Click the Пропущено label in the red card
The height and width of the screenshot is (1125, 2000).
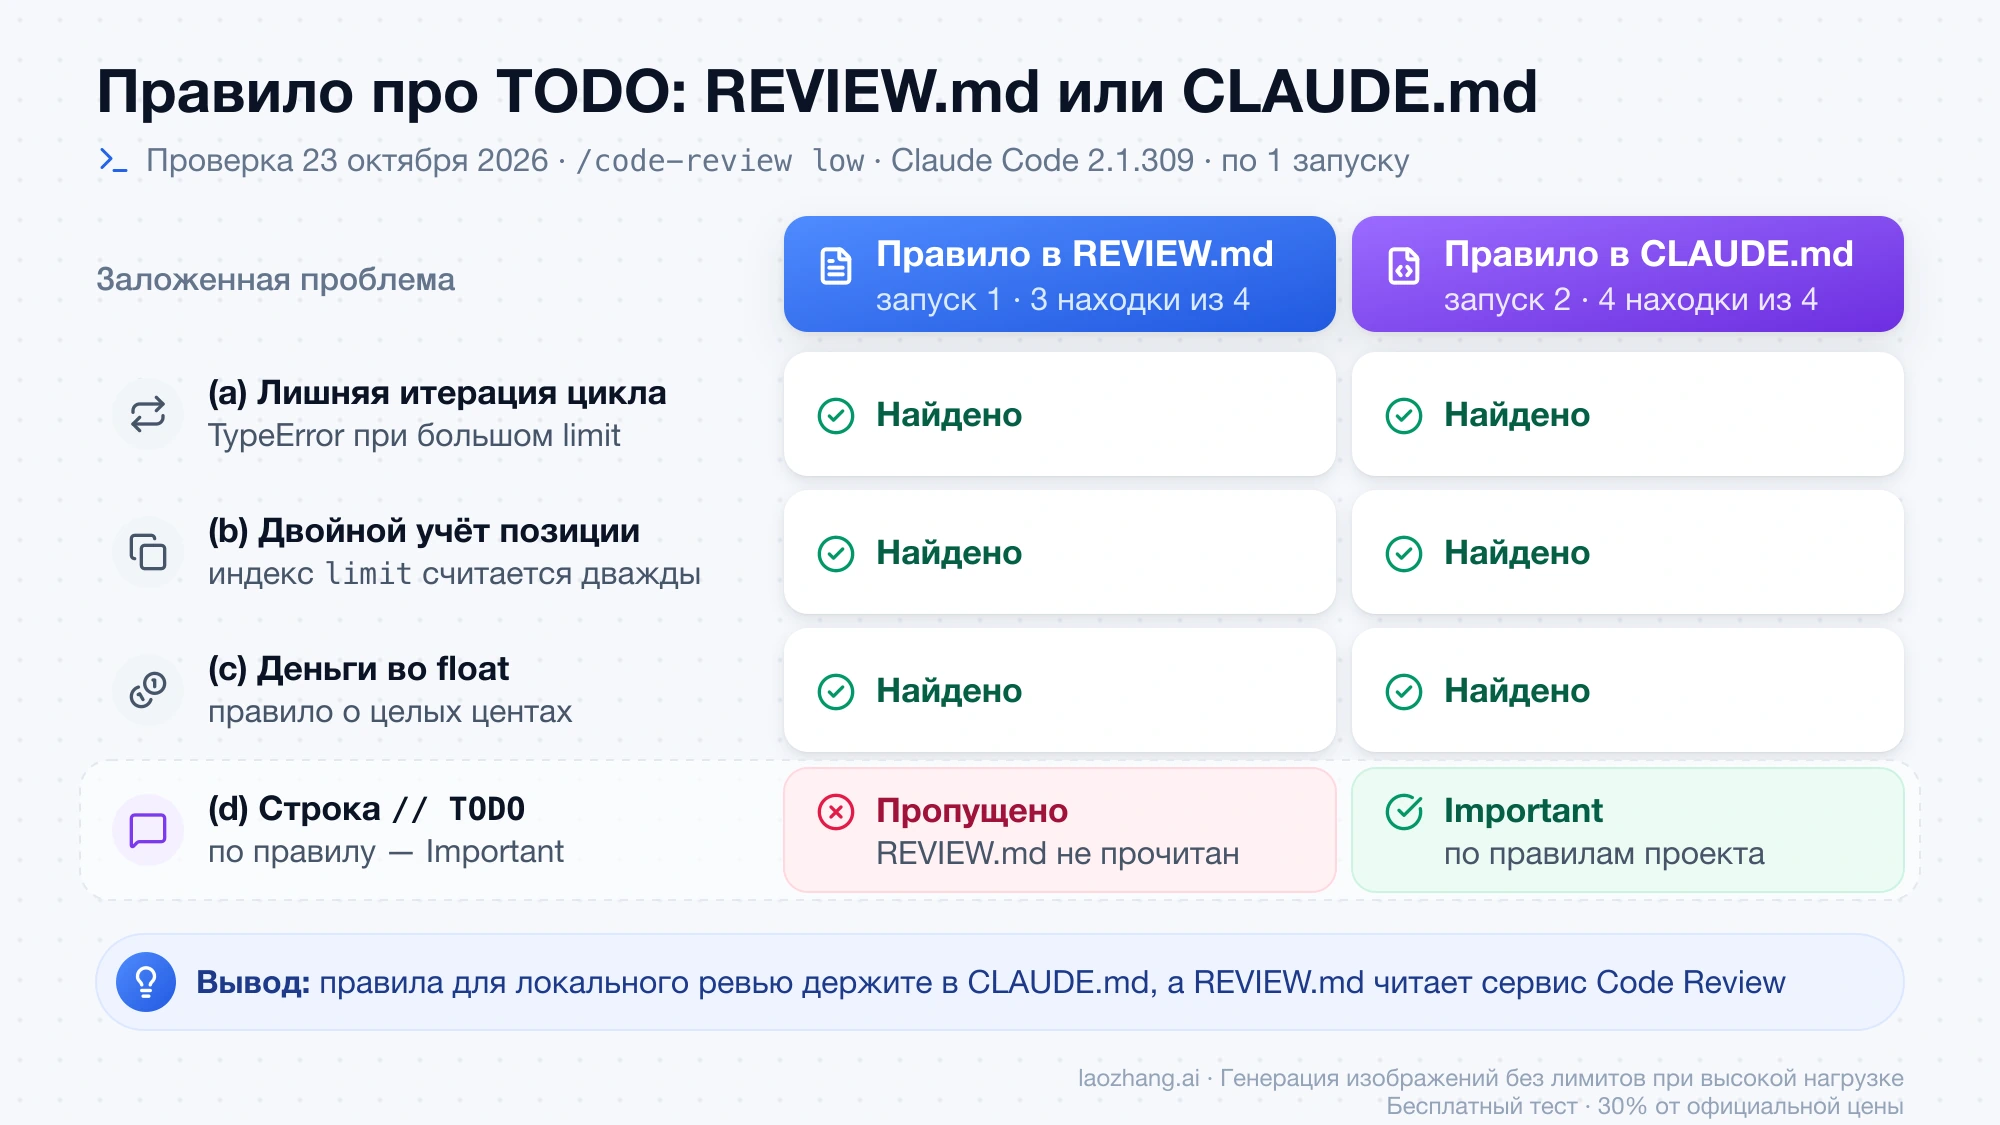[972, 811]
